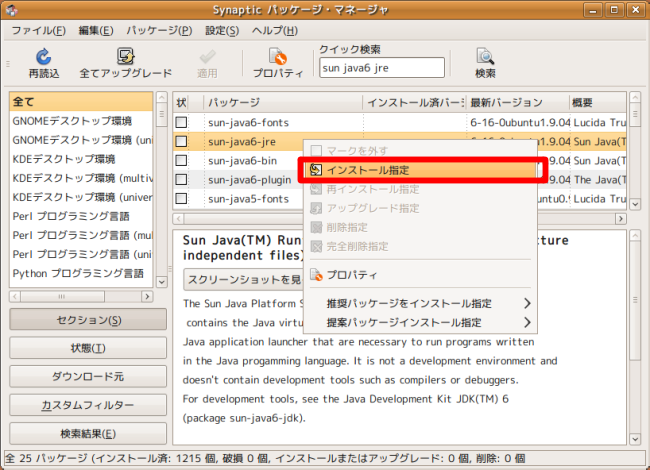This screenshot has height=470, width=650.
Task: Toggle checkbox for sun-java6-plugin package
Action: click(x=181, y=179)
